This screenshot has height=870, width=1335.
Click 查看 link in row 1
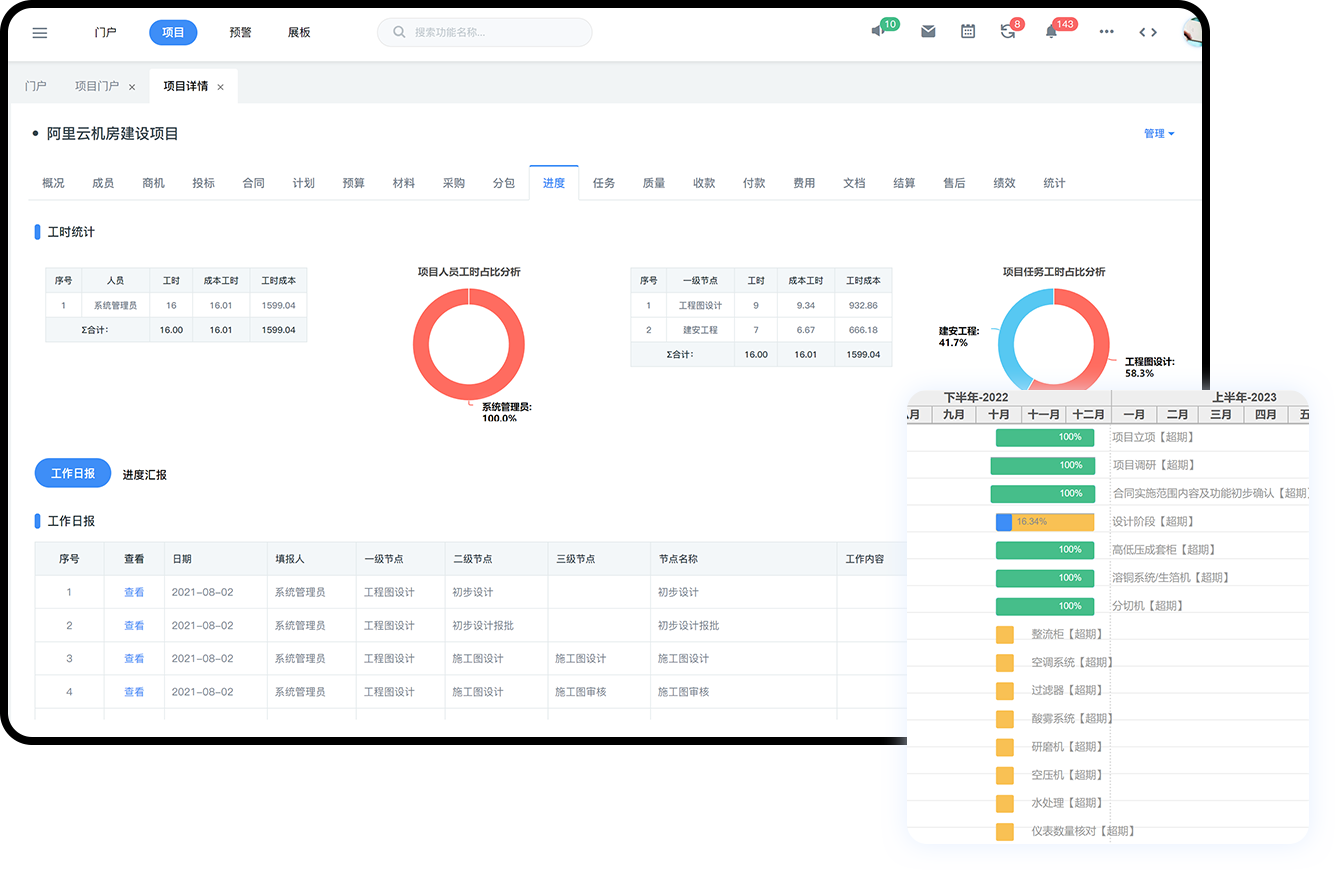coord(134,592)
